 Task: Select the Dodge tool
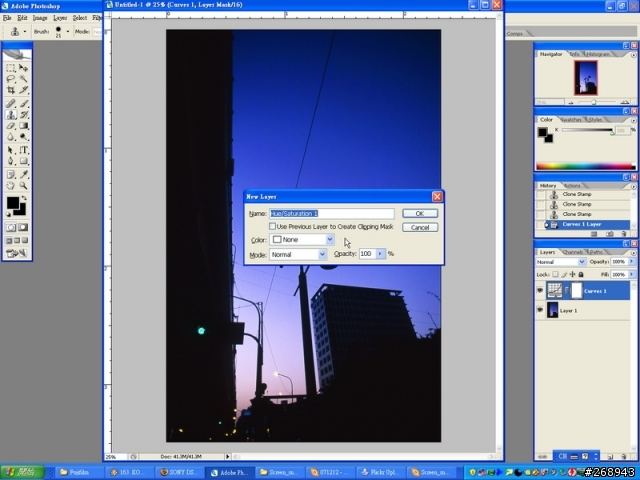click(x=23, y=137)
